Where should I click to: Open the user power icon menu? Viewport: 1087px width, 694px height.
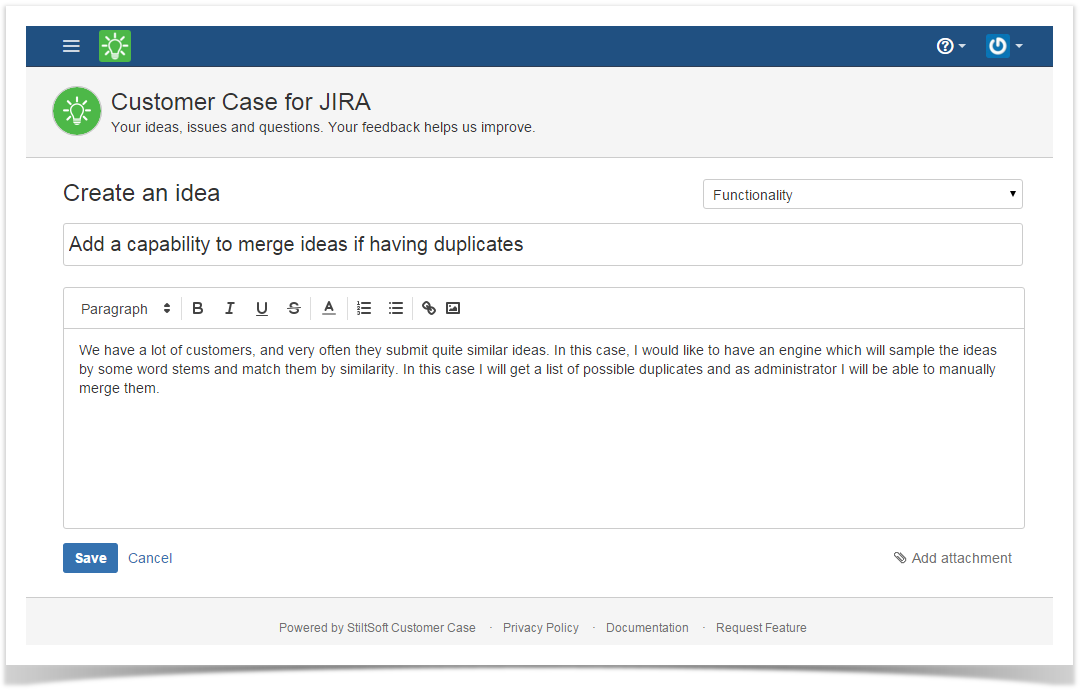point(1005,46)
